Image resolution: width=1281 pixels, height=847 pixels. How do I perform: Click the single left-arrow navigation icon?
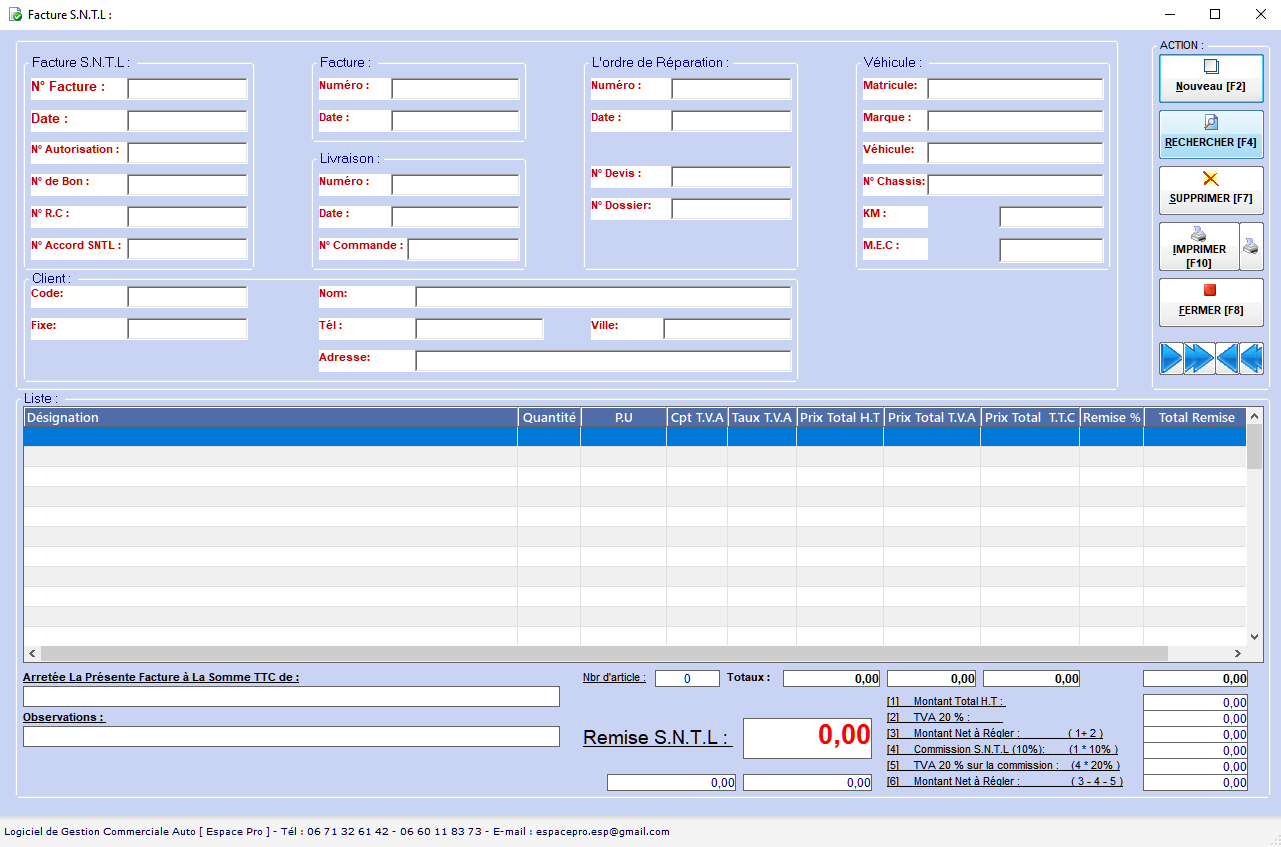1227,358
